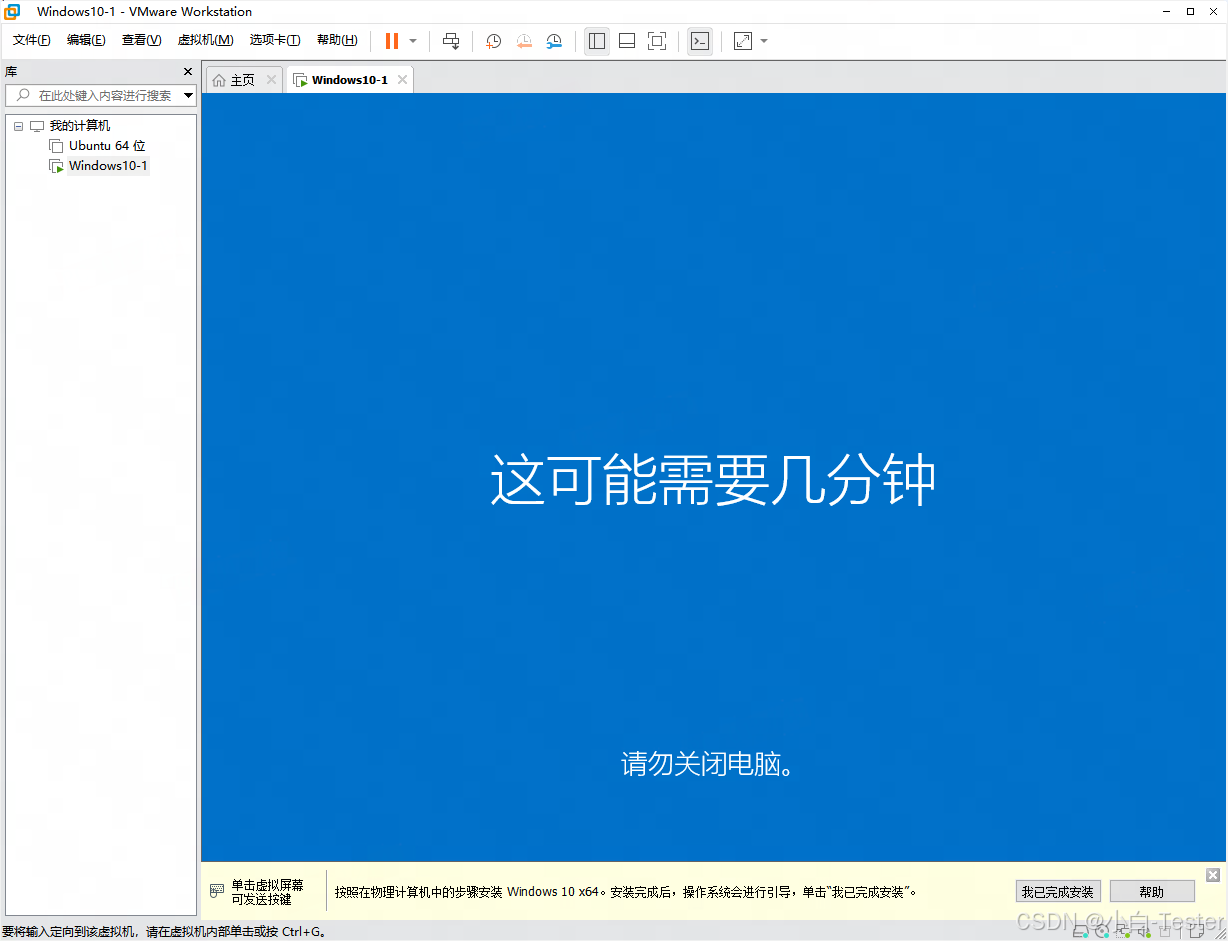The width and height of the screenshot is (1228, 941).
Task: Click the 库 panel title
Action: click(11, 72)
